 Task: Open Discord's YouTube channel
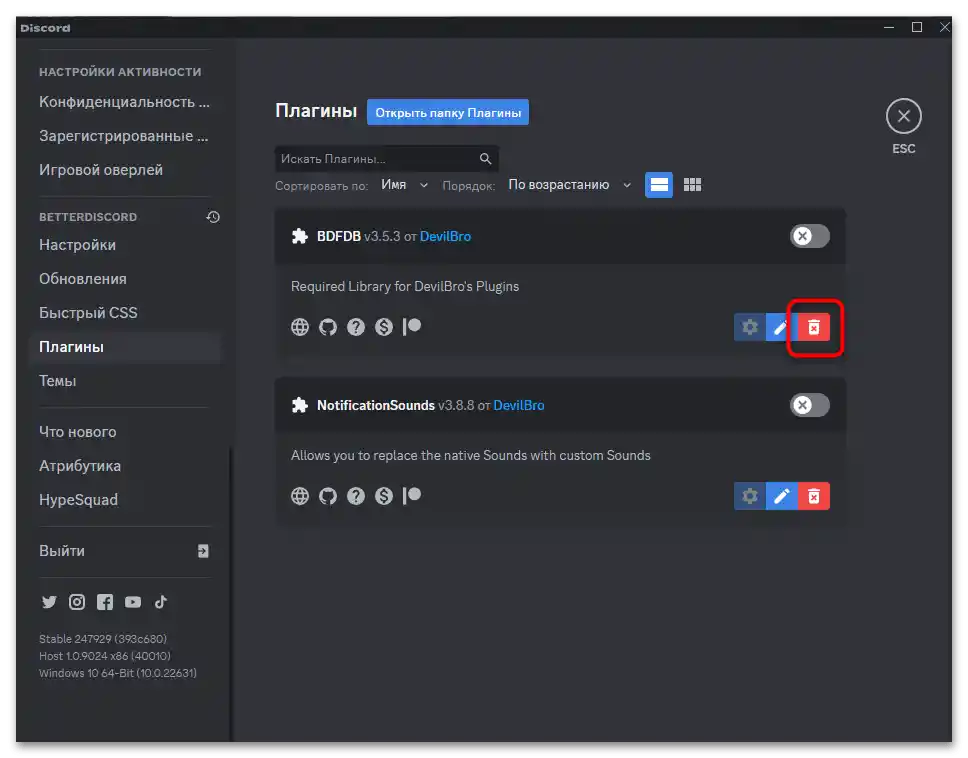pos(133,602)
